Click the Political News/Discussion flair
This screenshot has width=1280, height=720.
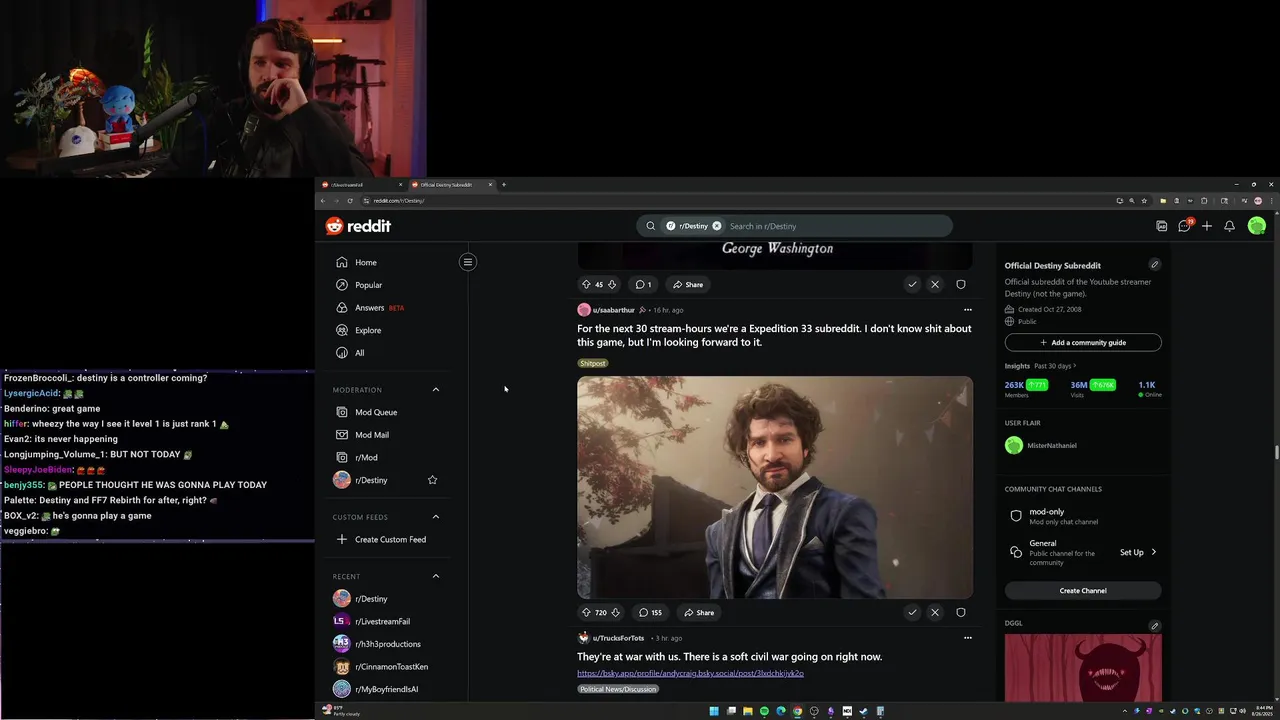tap(617, 689)
